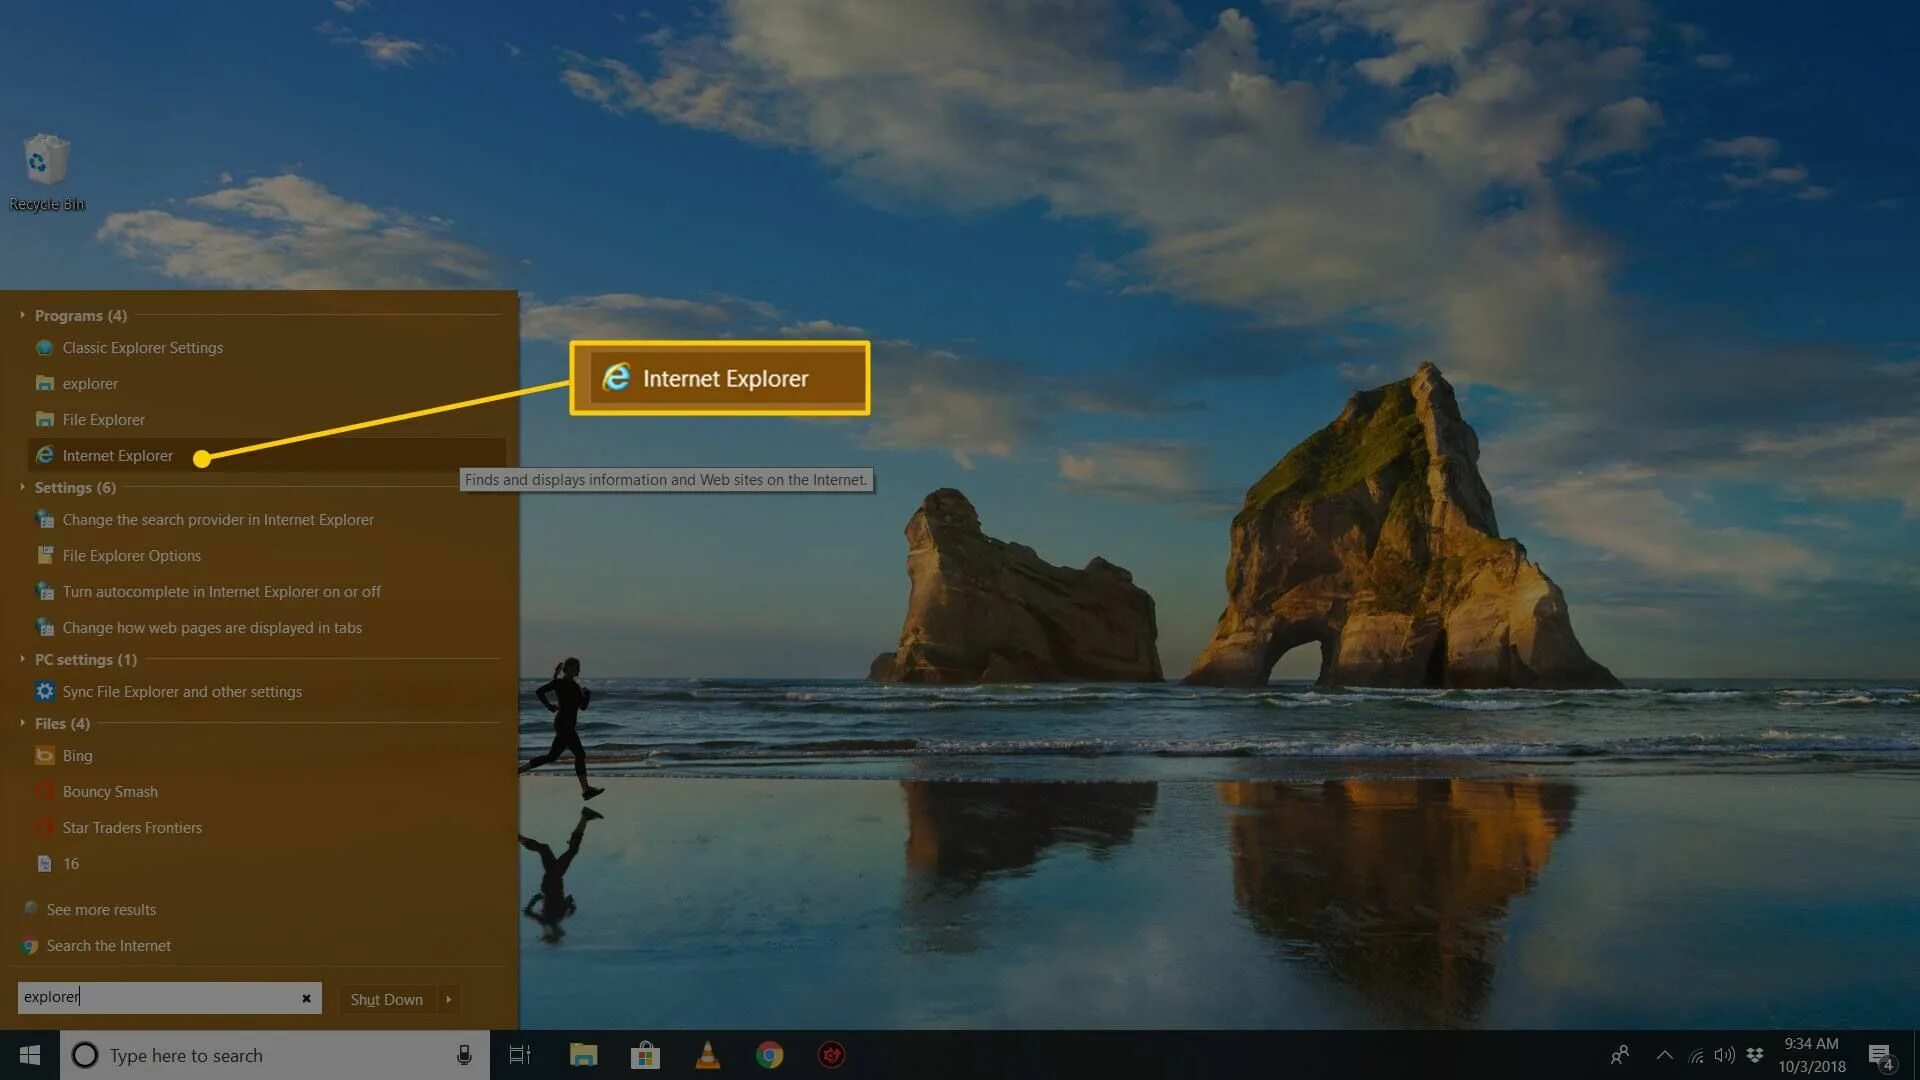Click the Cortana microphone icon
This screenshot has height=1080, width=1920.
tap(464, 1055)
